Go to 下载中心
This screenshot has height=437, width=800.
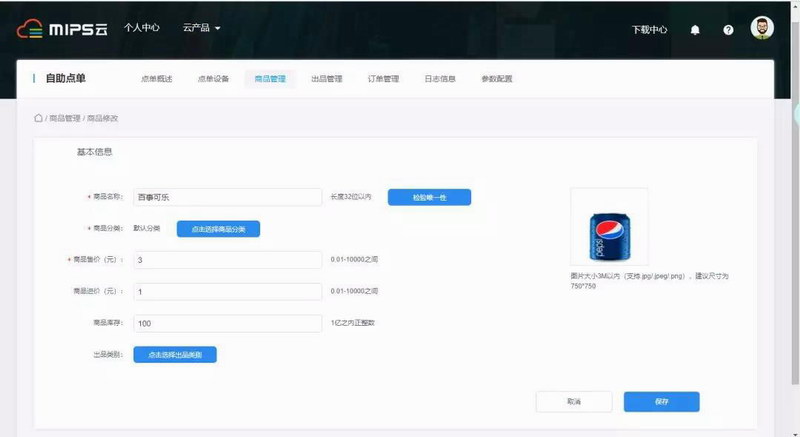click(x=649, y=29)
